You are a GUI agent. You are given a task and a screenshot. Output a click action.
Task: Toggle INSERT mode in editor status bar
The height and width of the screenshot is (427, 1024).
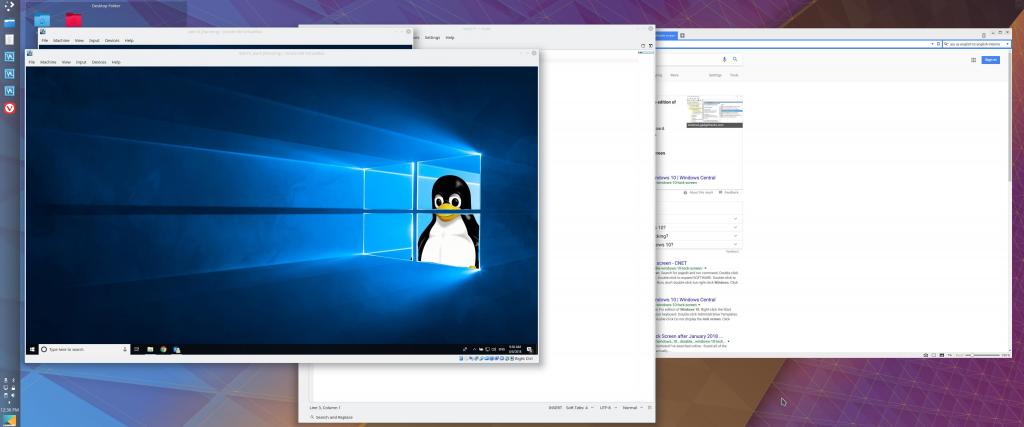pyautogui.click(x=555, y=408)
